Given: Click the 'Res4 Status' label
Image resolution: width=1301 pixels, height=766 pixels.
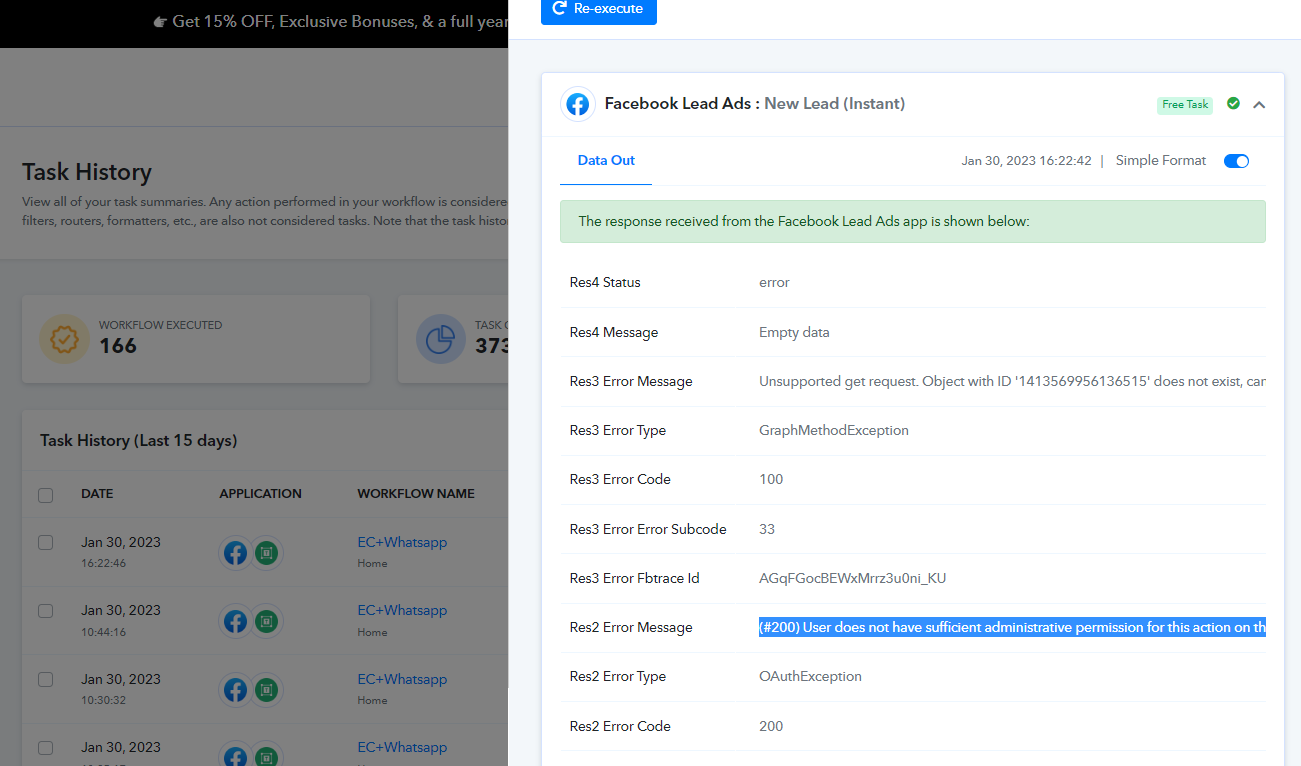Looking at the screenshot, I should [605, 282].
